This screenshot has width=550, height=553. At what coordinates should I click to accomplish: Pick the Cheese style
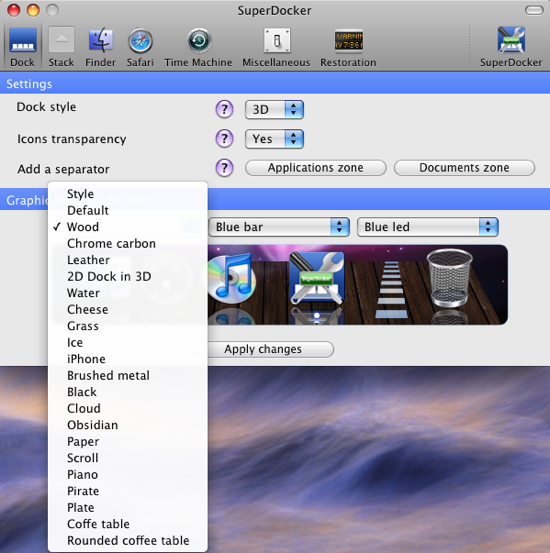(x=128, y=310)
